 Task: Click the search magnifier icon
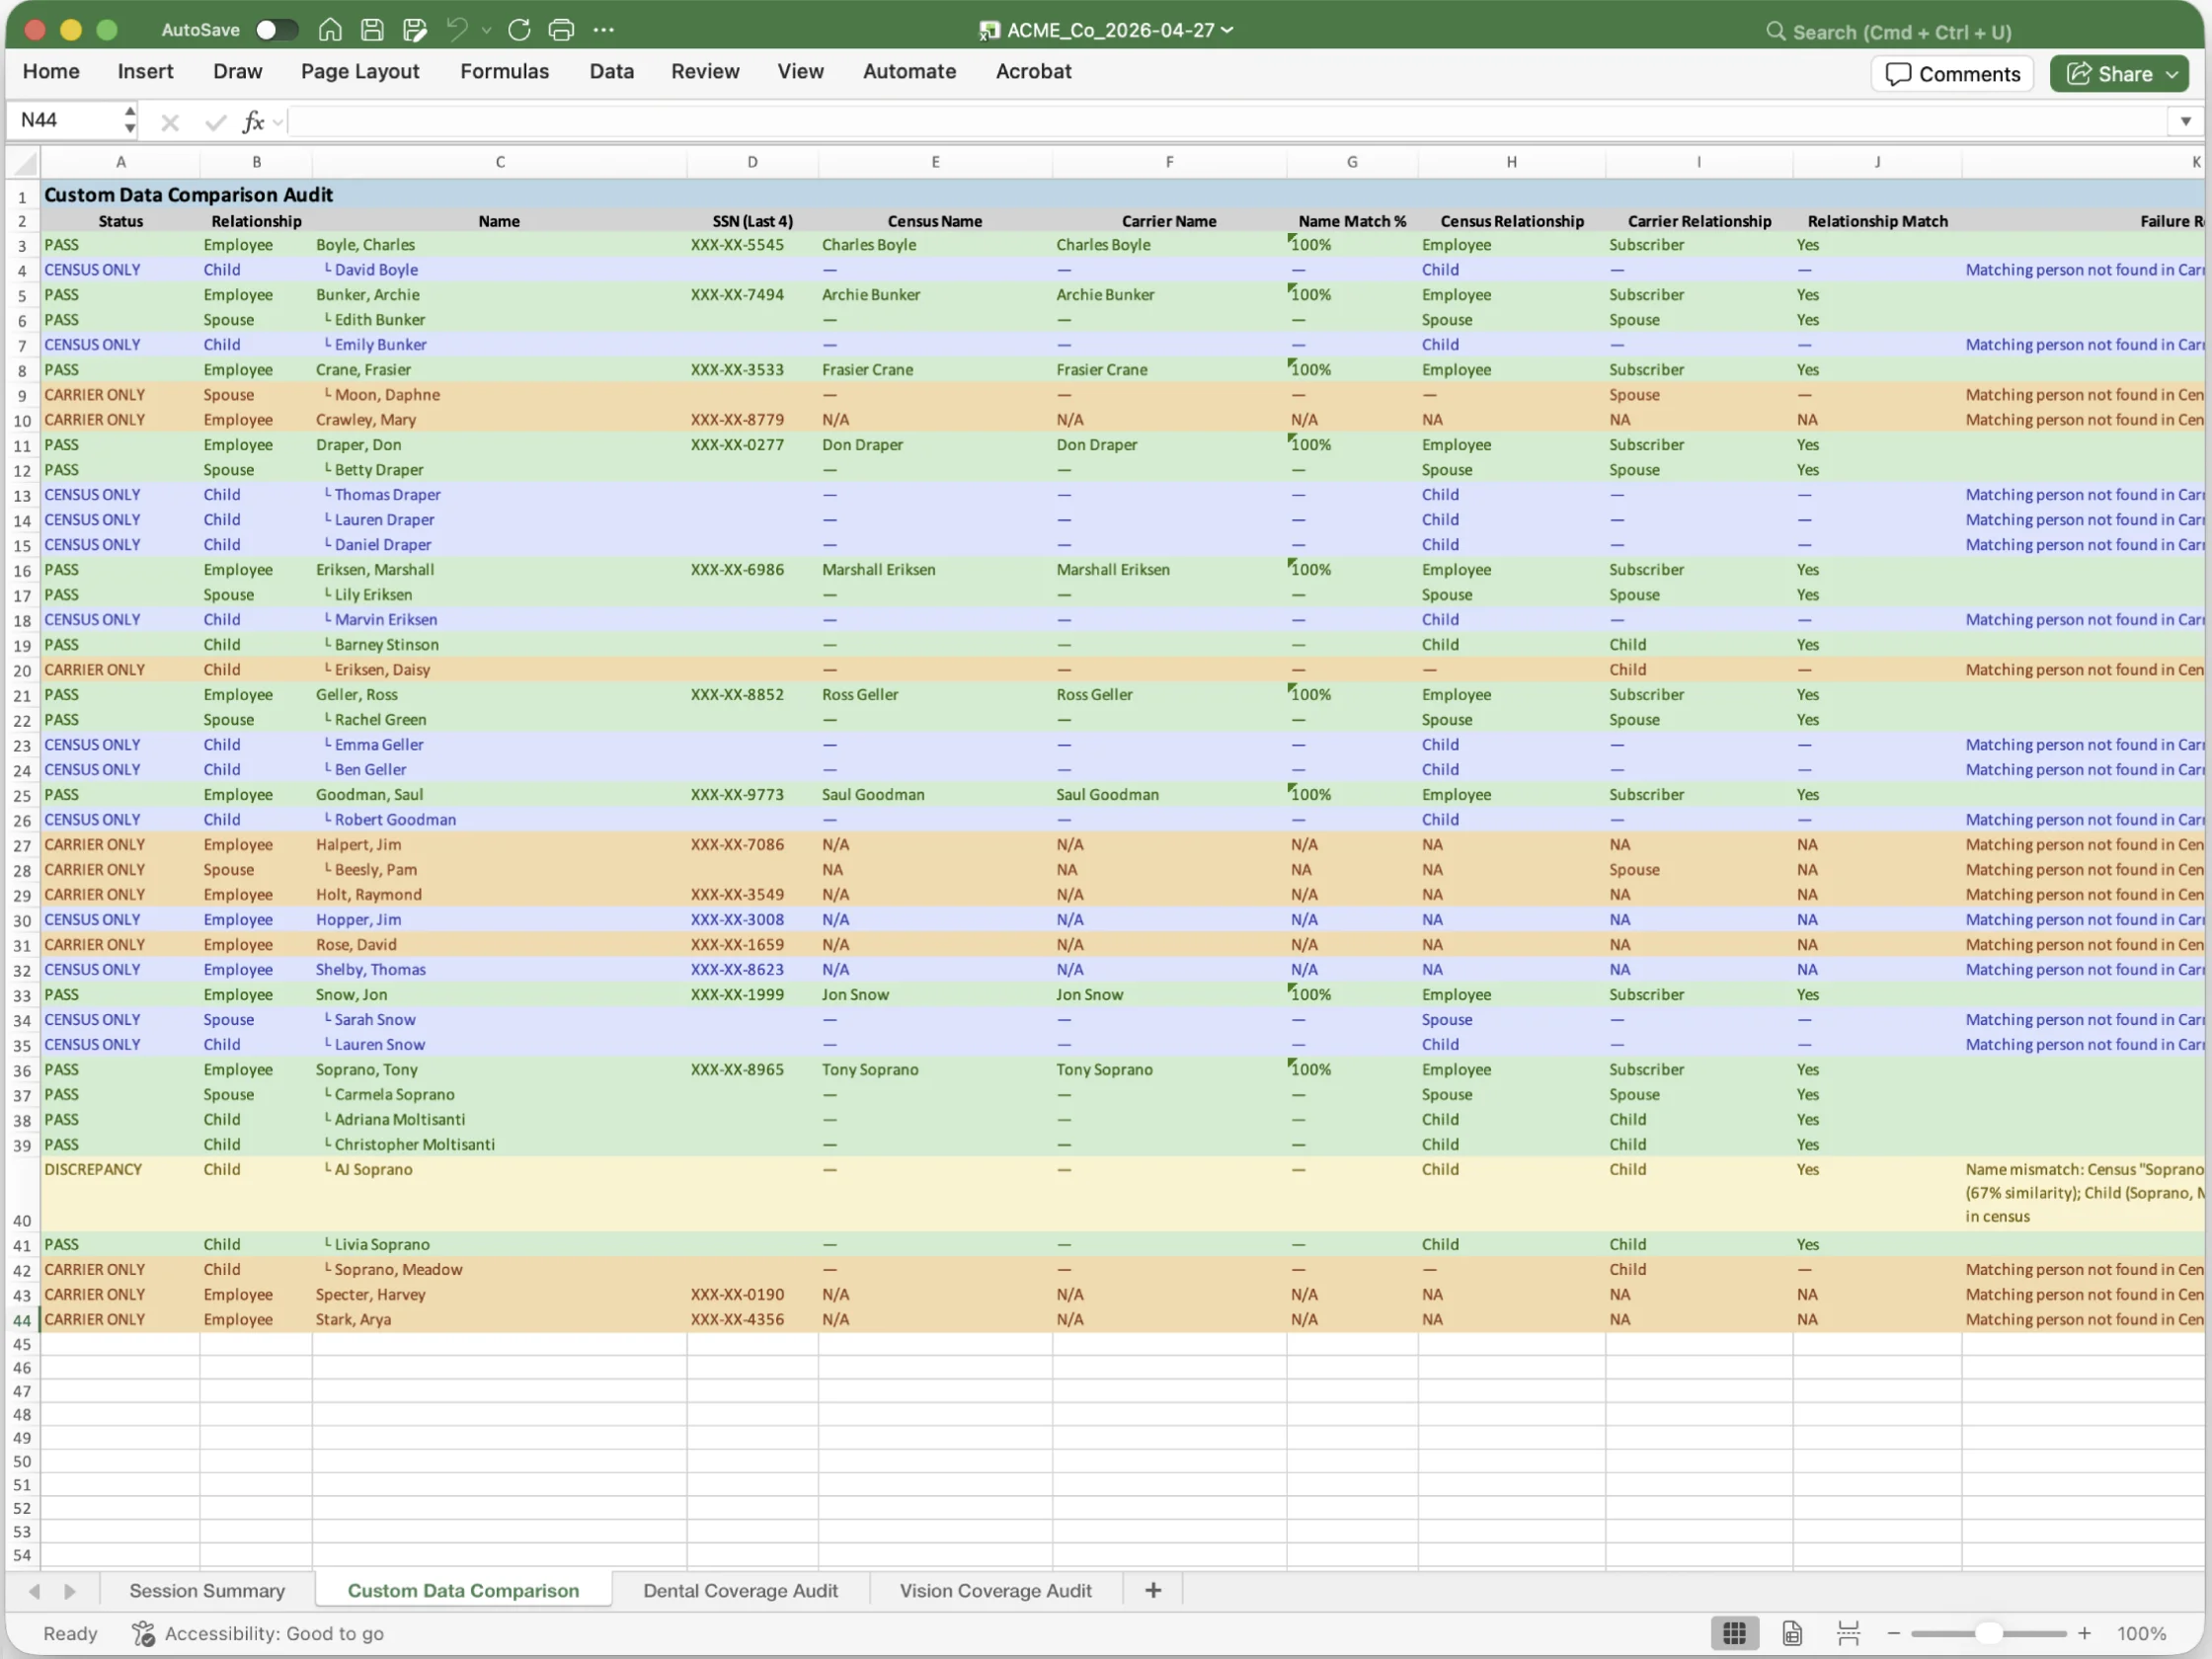pyautogui.click(x=1775, y=31)
